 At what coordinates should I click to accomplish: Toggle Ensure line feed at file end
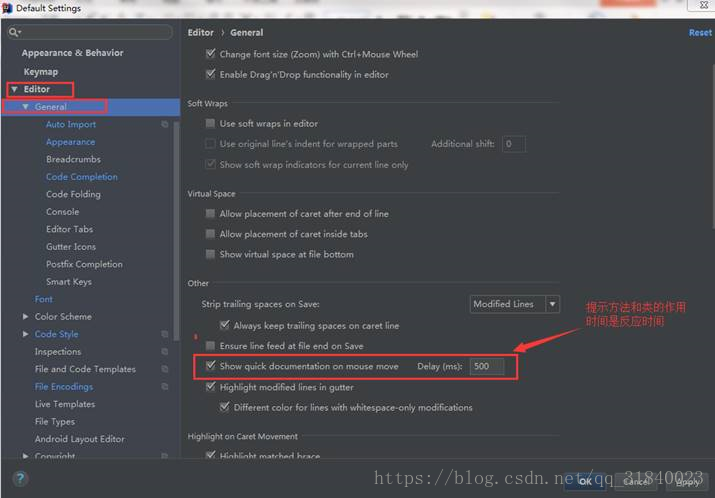(210, 346)
